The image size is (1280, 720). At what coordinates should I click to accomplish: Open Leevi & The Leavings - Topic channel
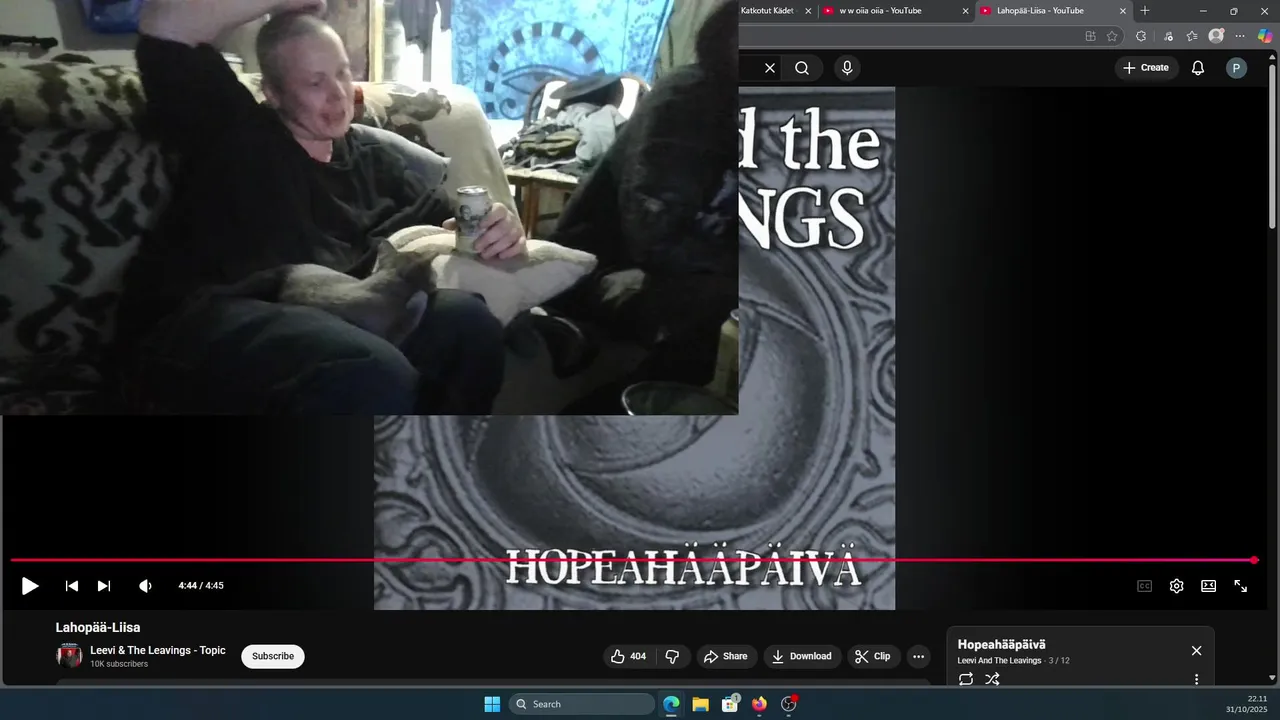(x=158, y=650)
